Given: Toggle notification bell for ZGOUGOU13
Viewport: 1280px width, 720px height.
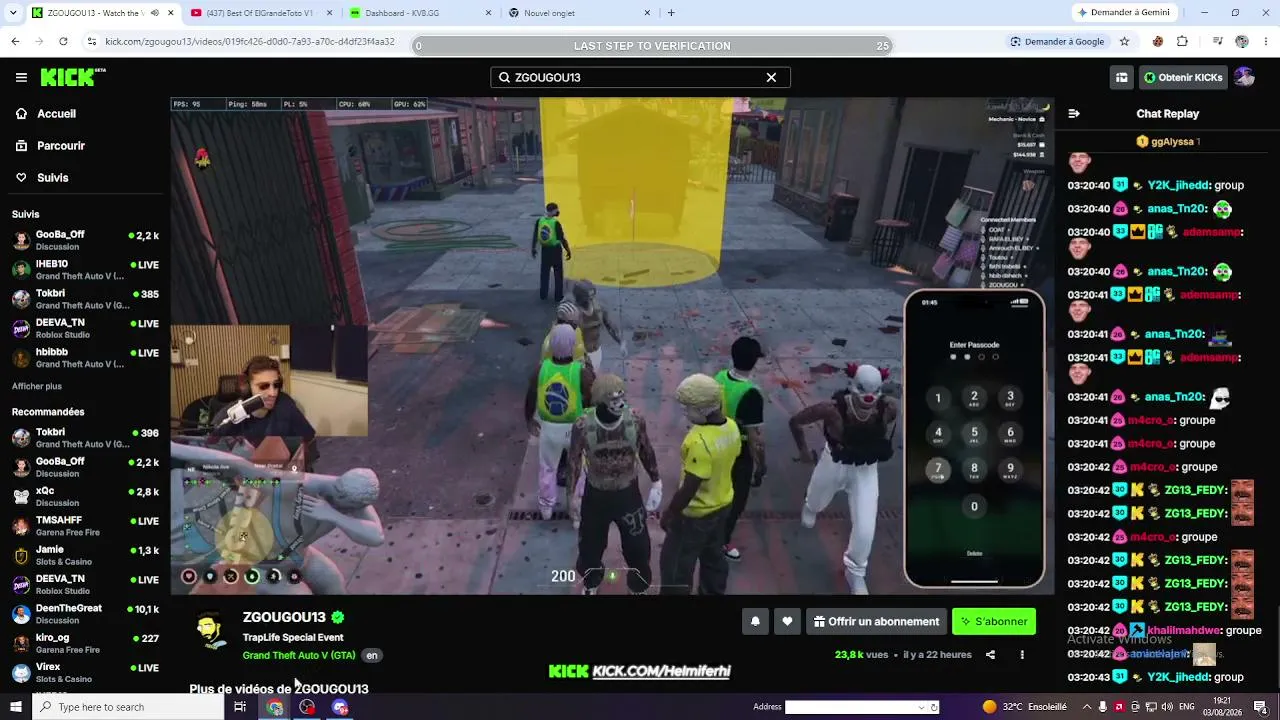Looking at the screenshot, I should tap(755, 622).
